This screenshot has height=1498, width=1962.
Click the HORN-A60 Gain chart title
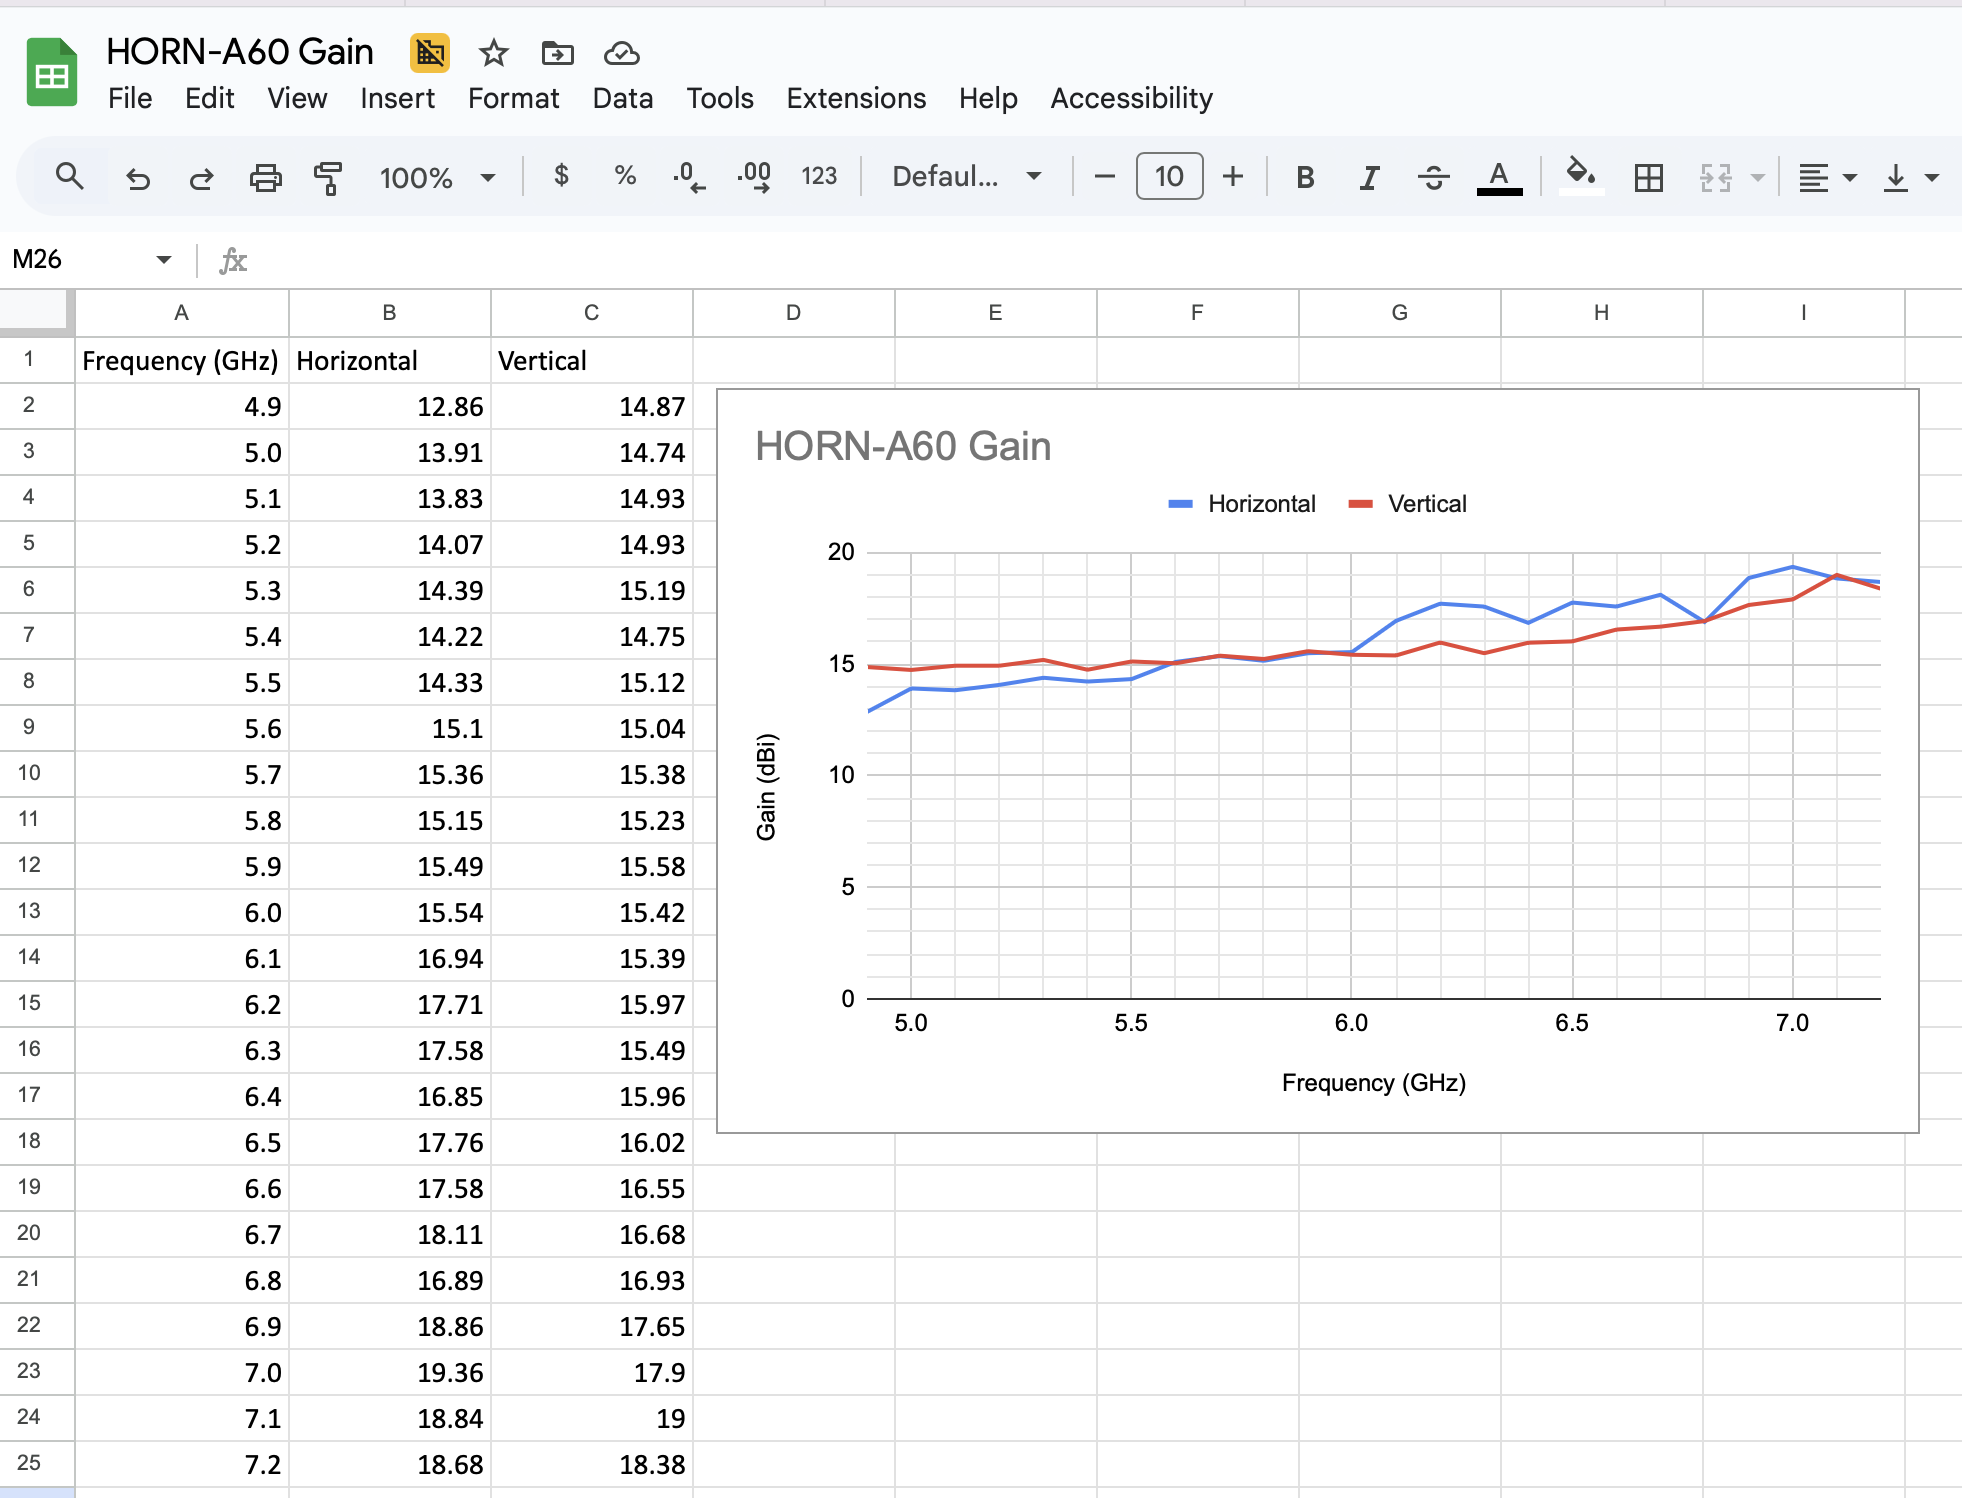tap(903, 446)
